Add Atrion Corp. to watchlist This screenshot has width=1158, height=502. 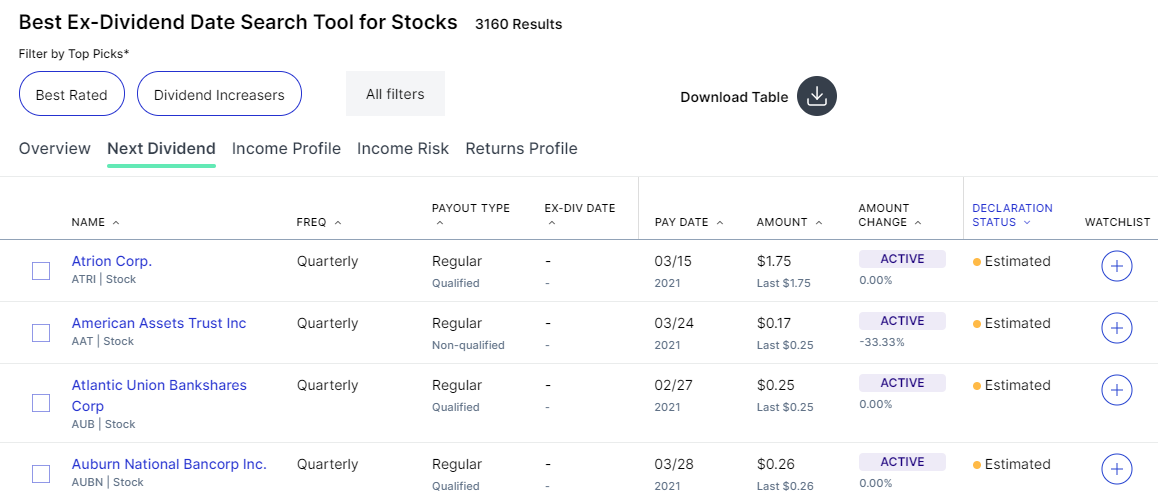click(1116, 267)
